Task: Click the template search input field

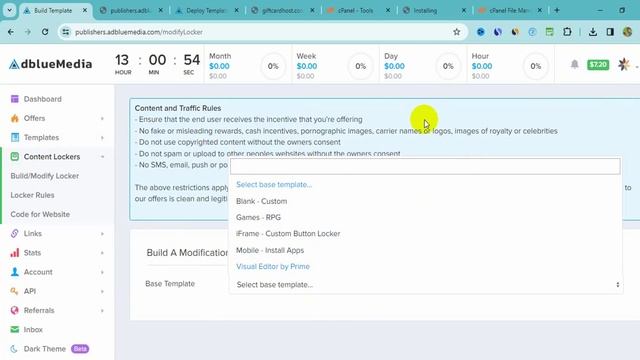Action: (425, 167)
